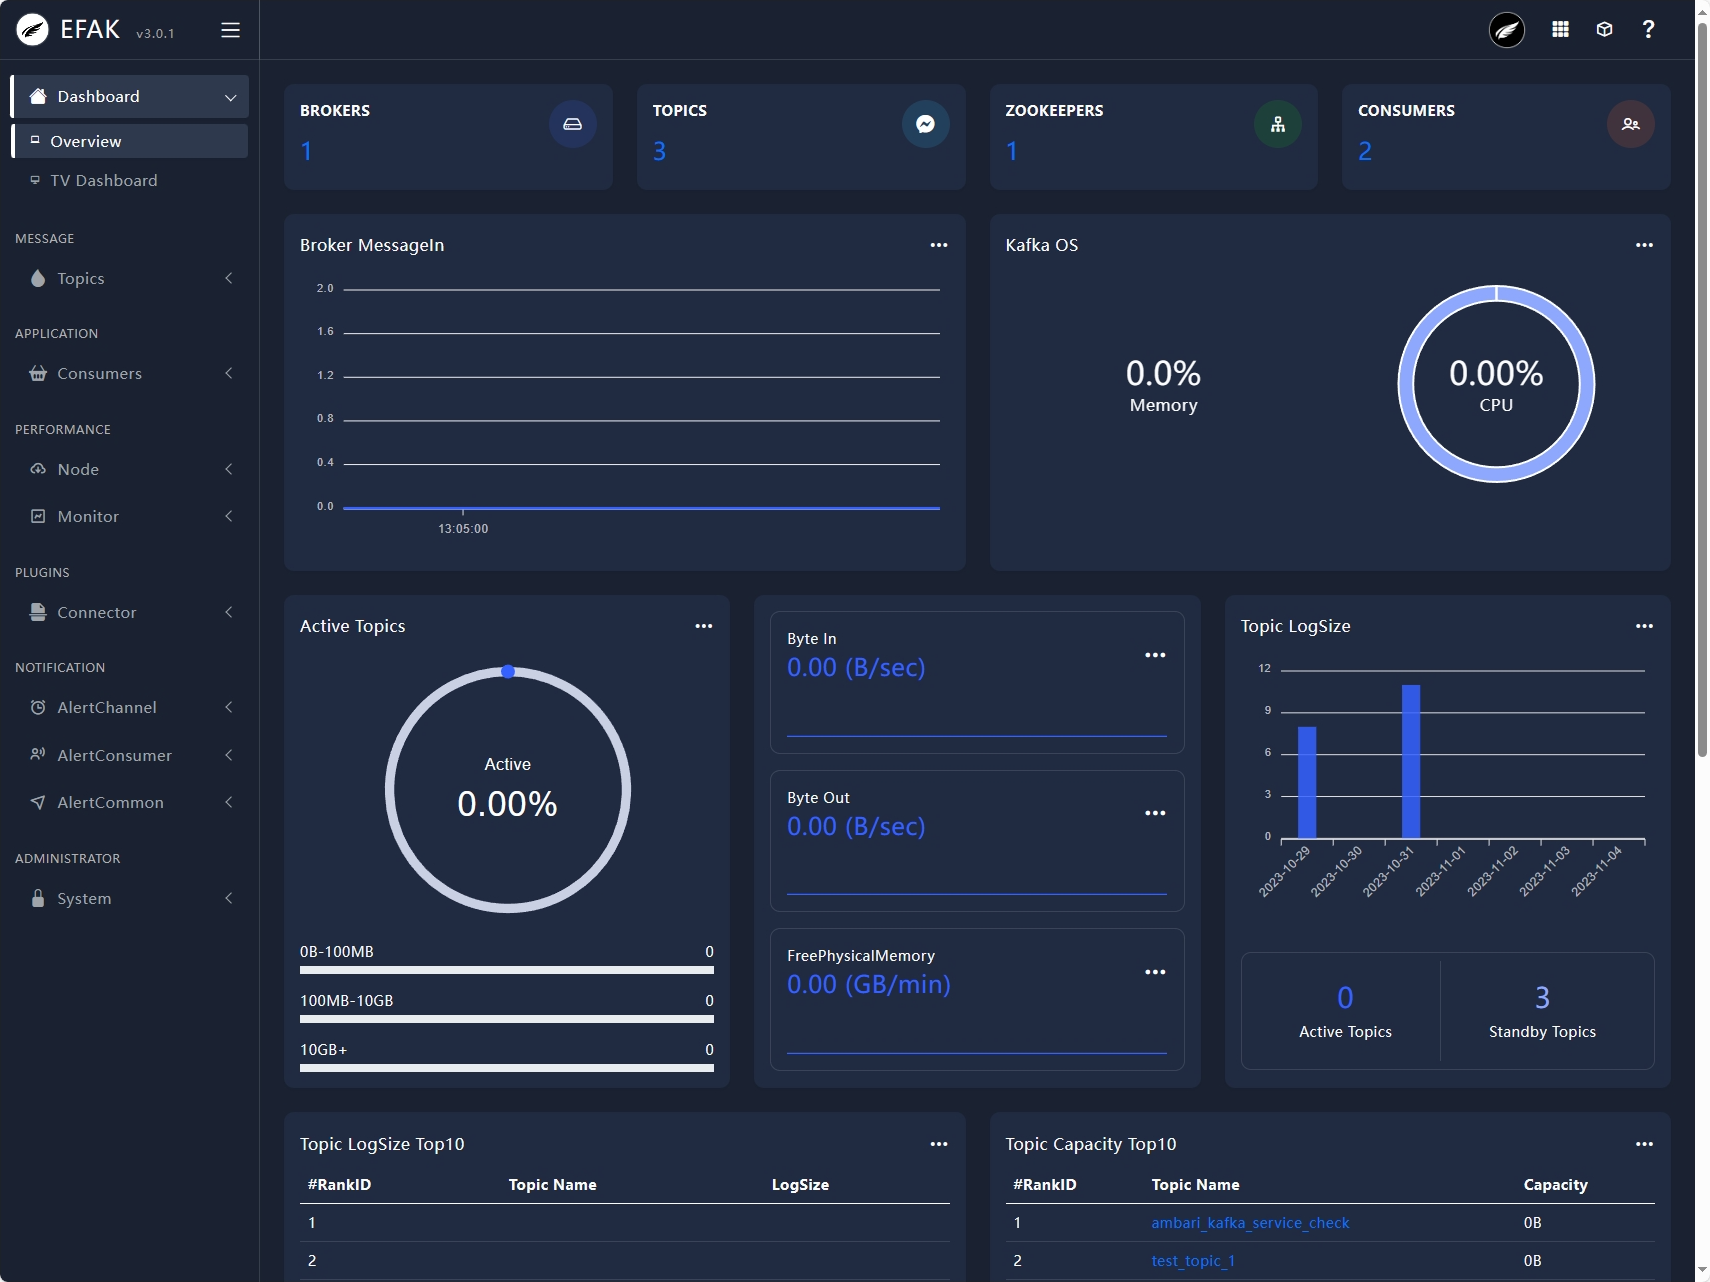The height and width of the screenshot is (1282, 1710).
Task: Open Byte In options ellipsis
Action: point(1155,655)
